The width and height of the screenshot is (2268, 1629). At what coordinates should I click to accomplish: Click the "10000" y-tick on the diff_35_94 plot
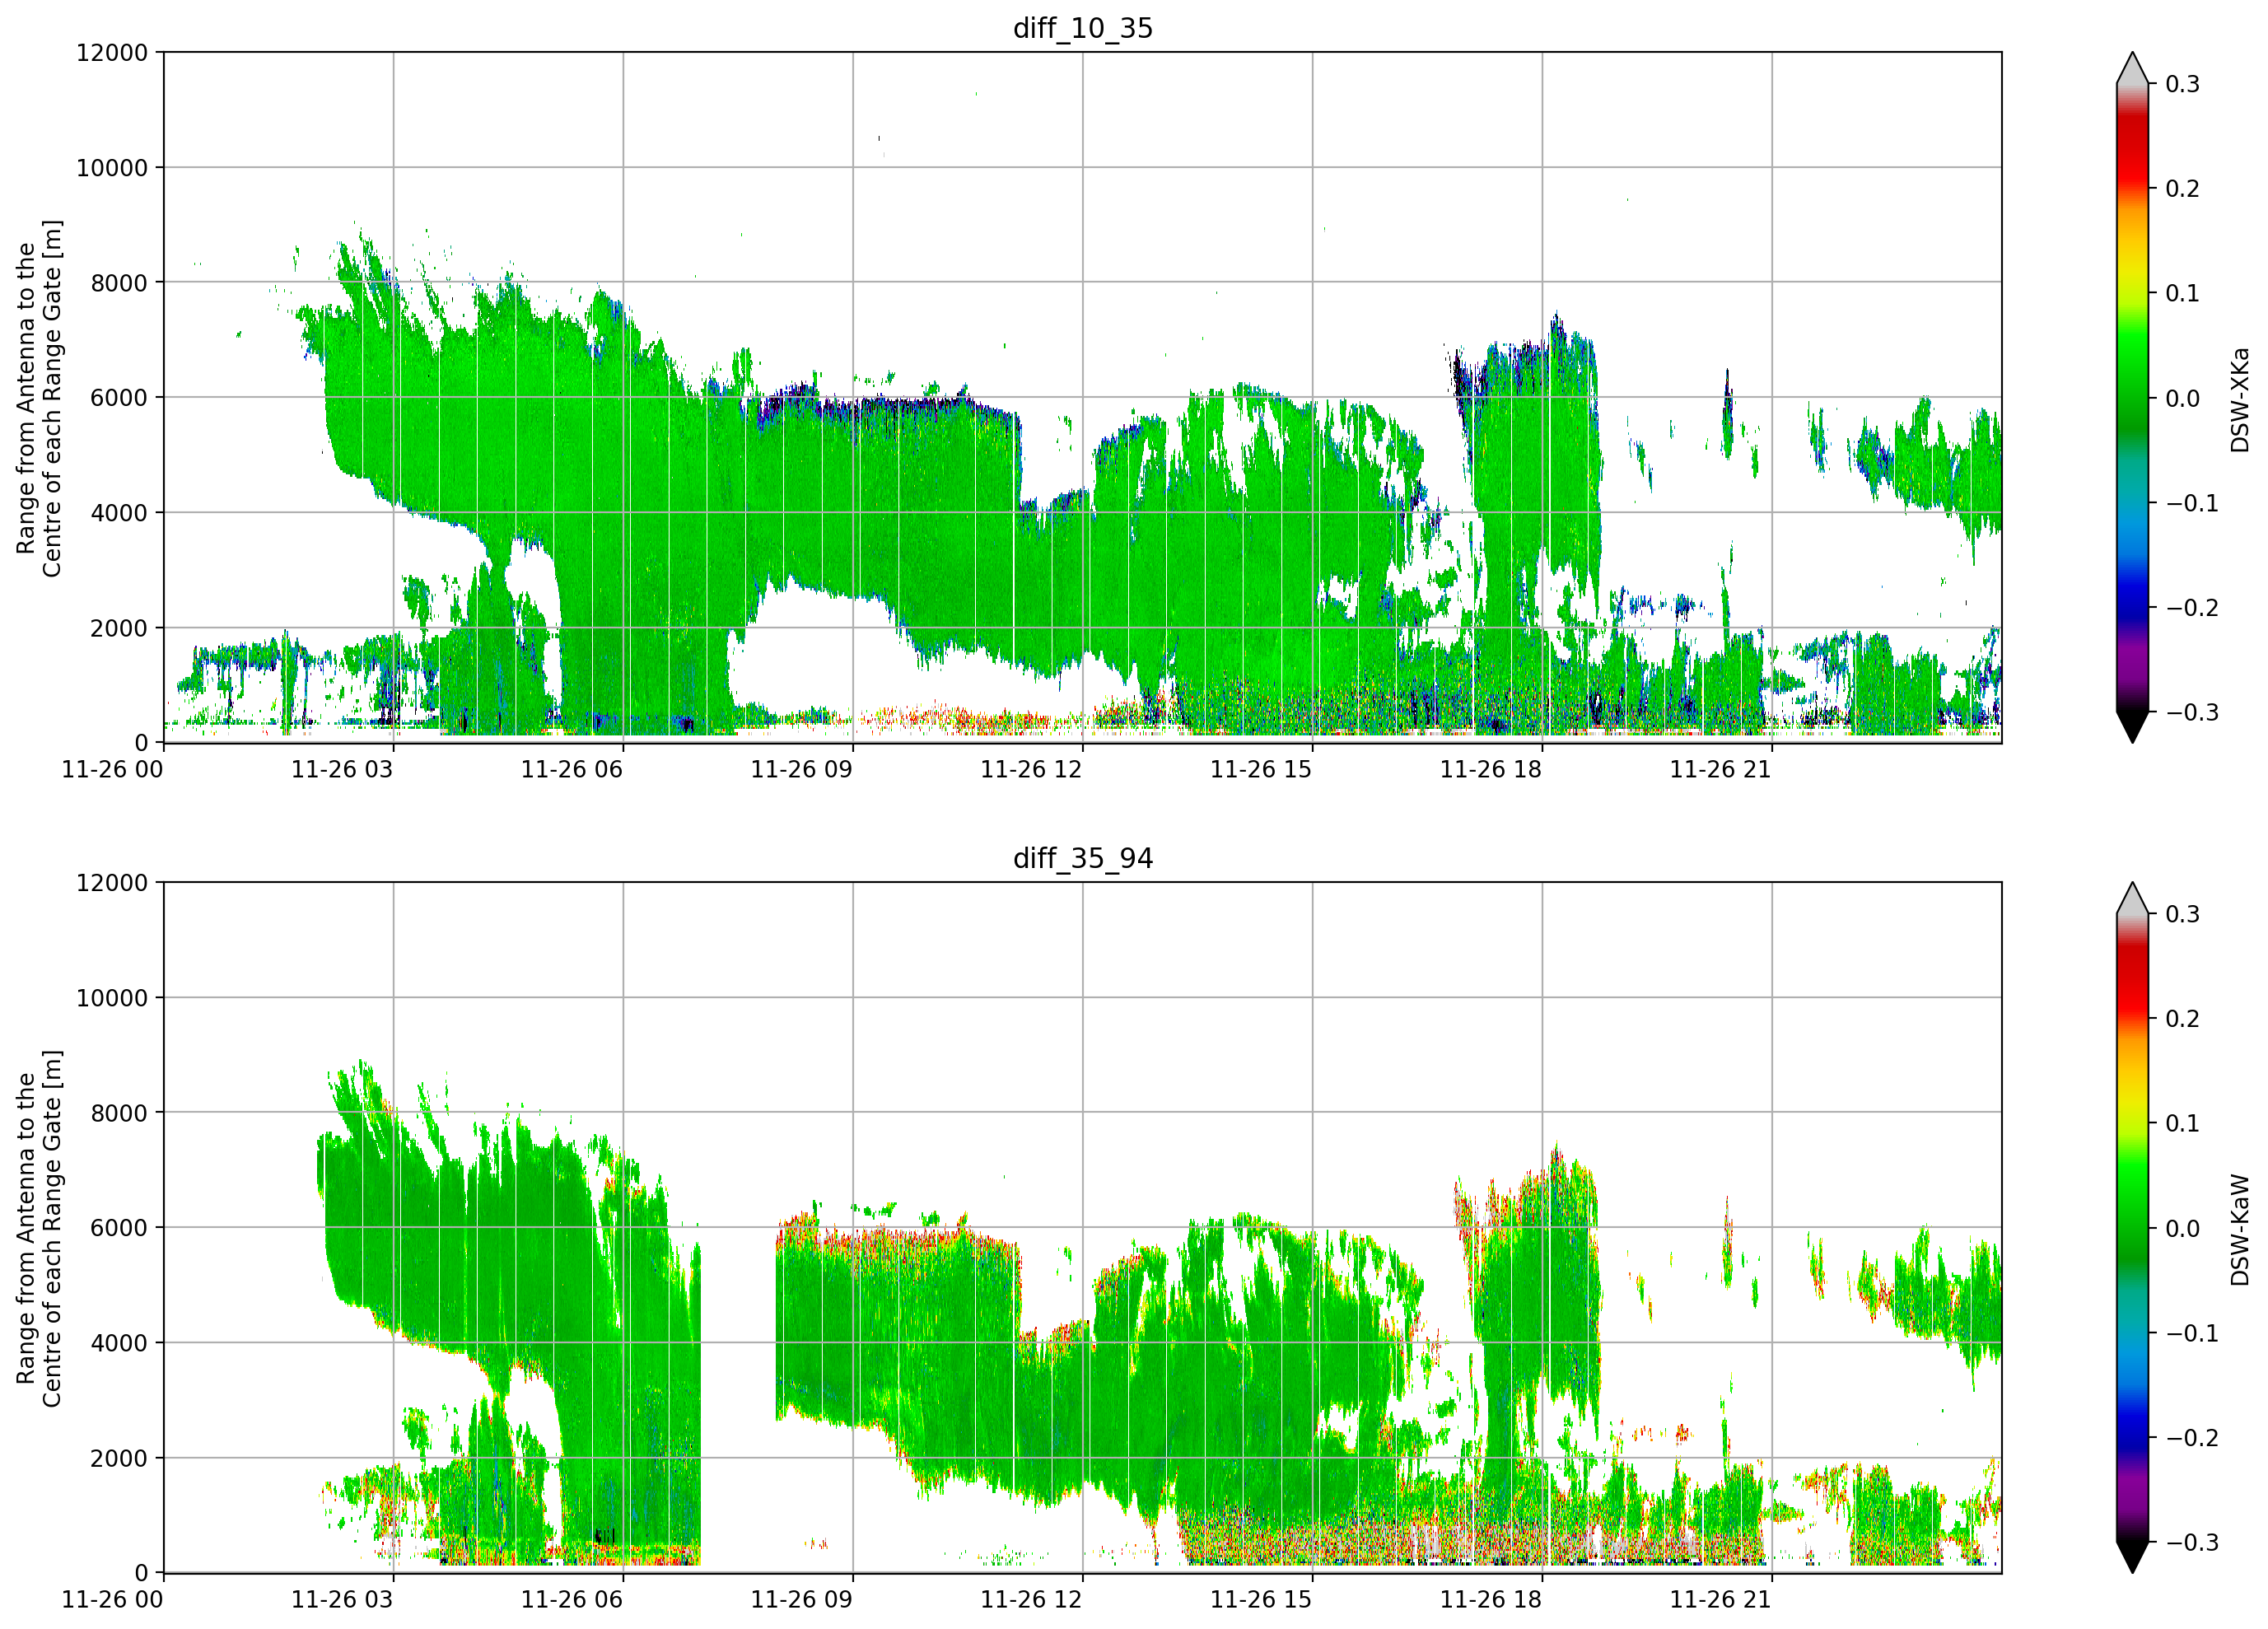click(x=112, y=998)
